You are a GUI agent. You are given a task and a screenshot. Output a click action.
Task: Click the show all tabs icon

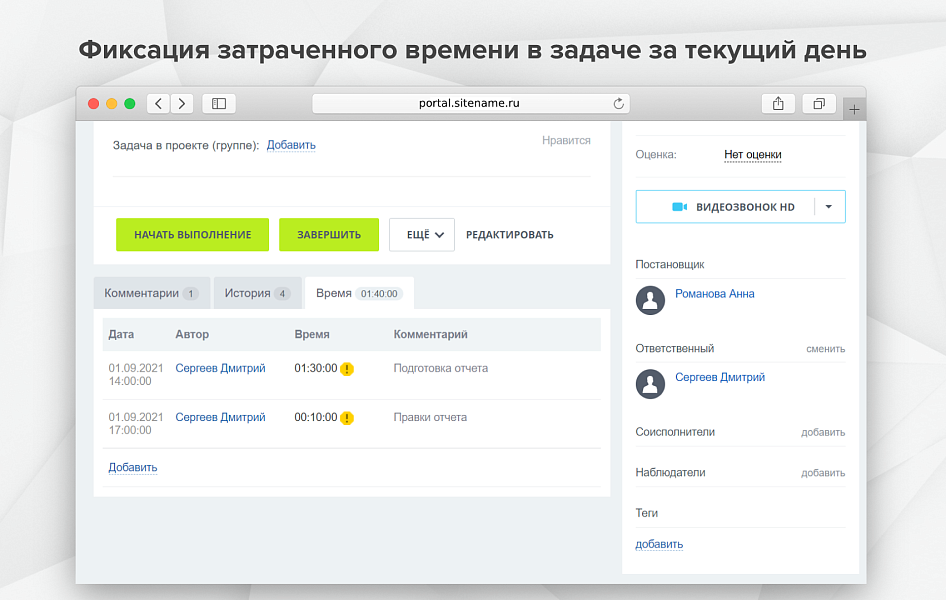point(818,103)
